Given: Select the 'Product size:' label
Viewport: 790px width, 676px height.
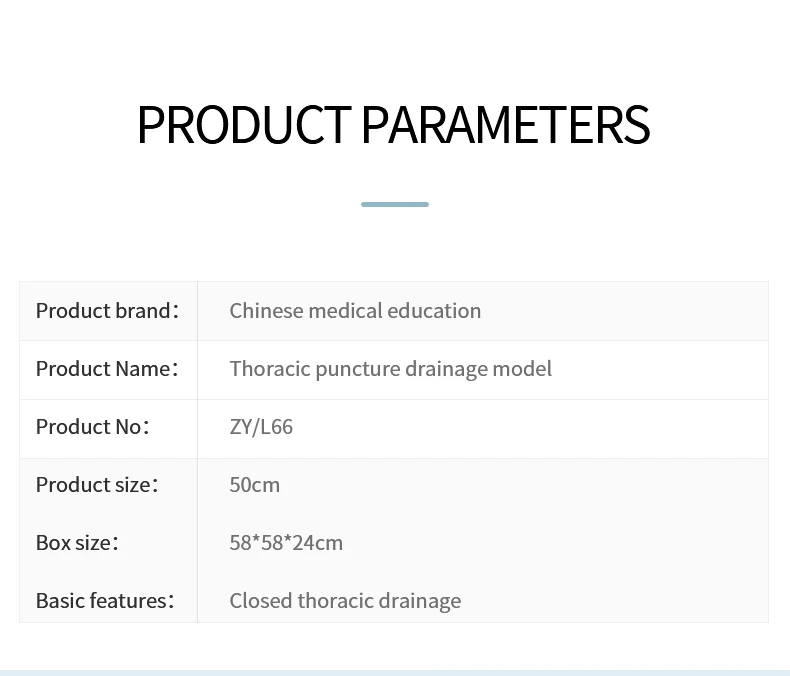Looking at the screenshot, I should pos(97,485).
